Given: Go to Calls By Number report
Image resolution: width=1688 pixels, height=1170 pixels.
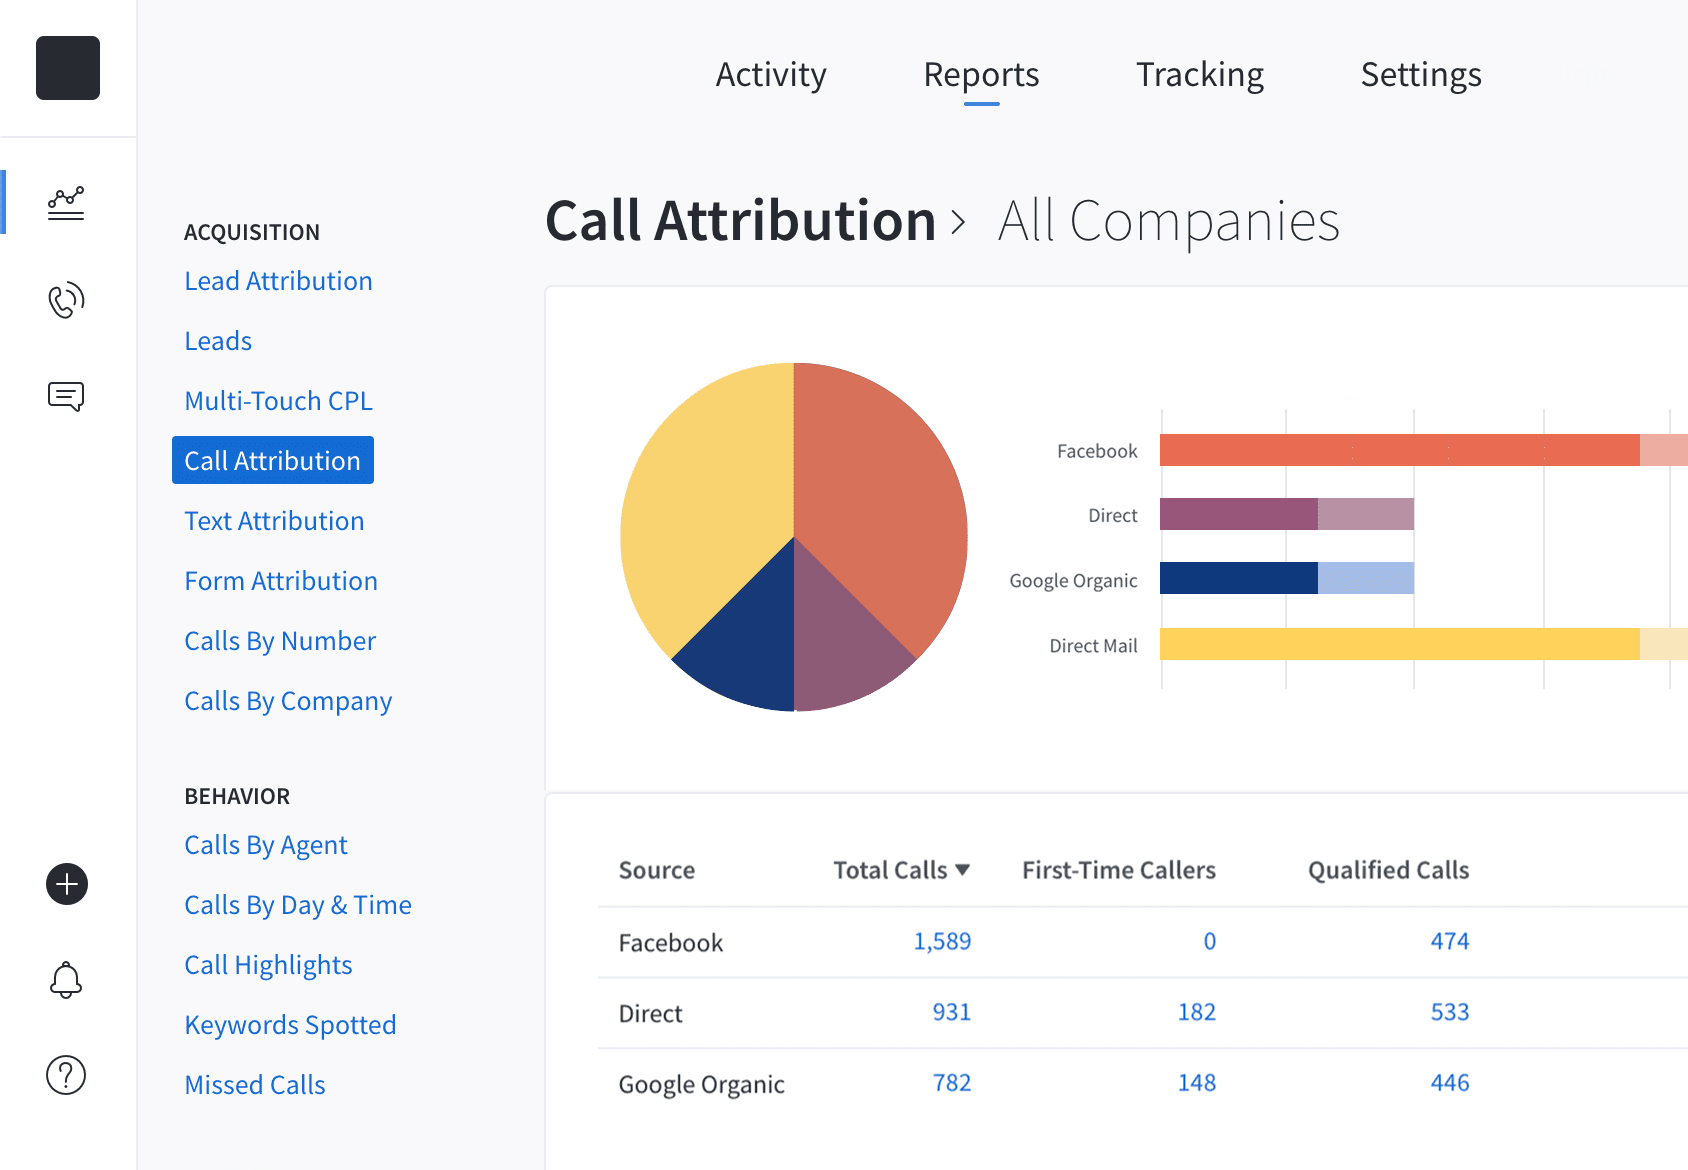Looking at the screenshot, I should click(280, 641).
